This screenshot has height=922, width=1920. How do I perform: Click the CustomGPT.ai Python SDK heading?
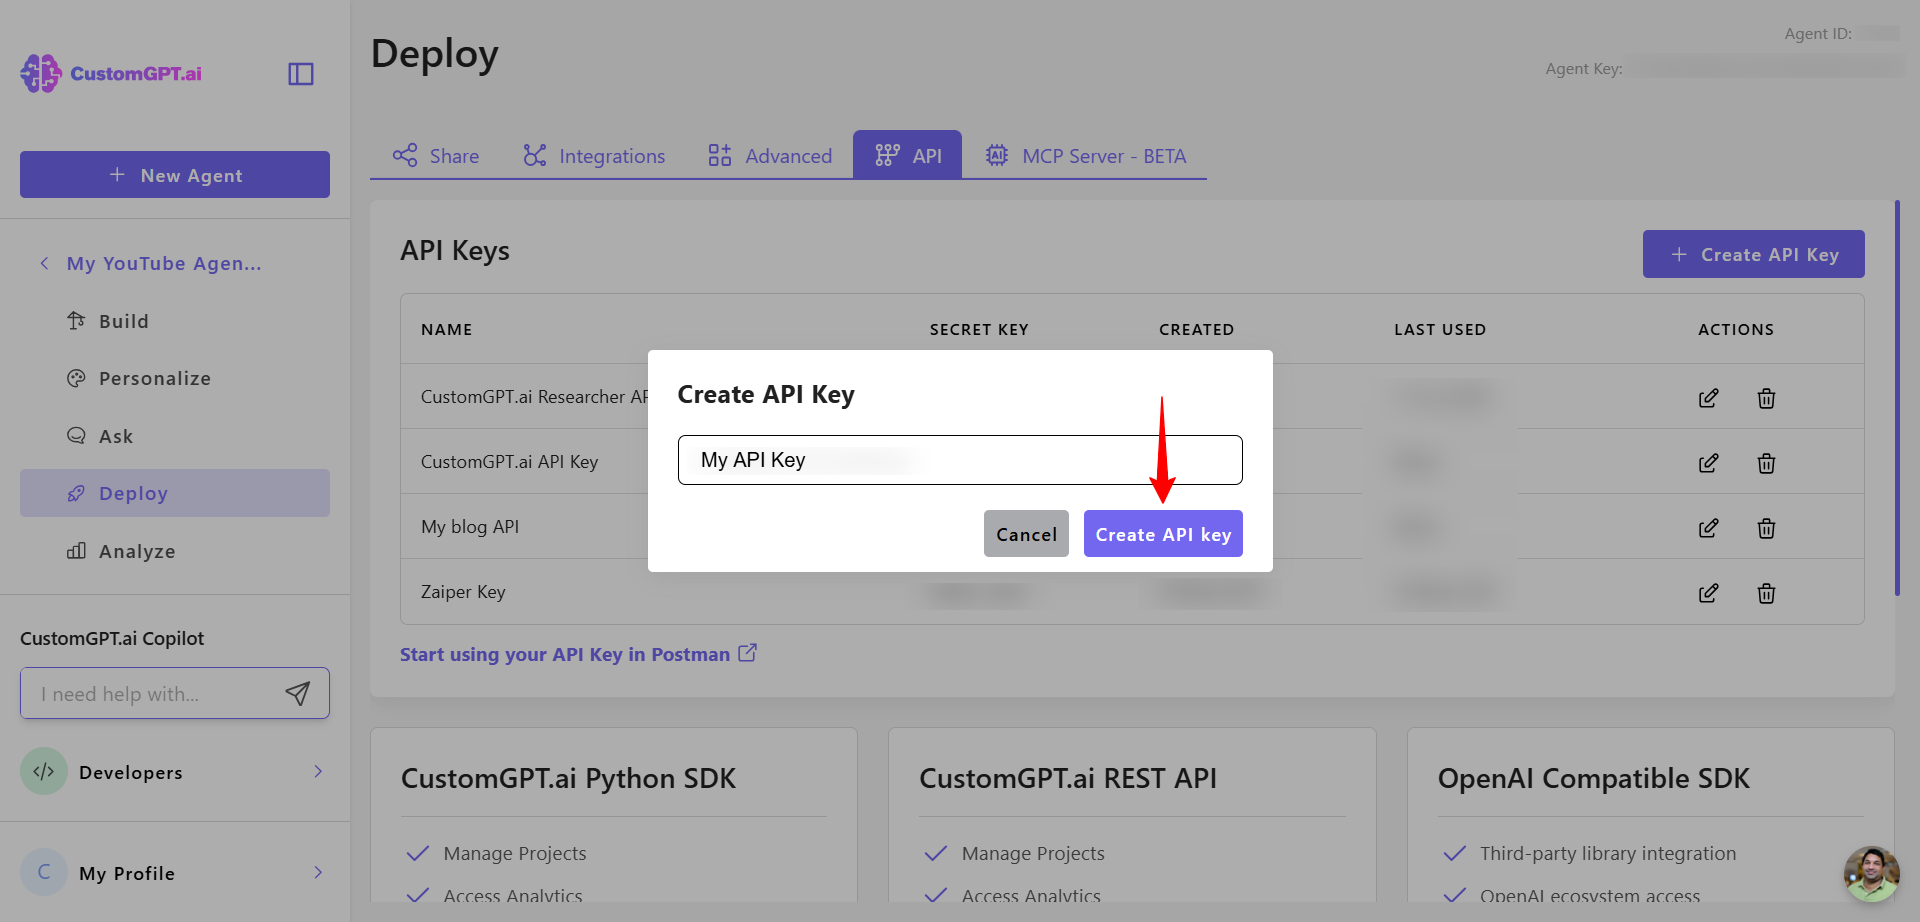[568, 779]
